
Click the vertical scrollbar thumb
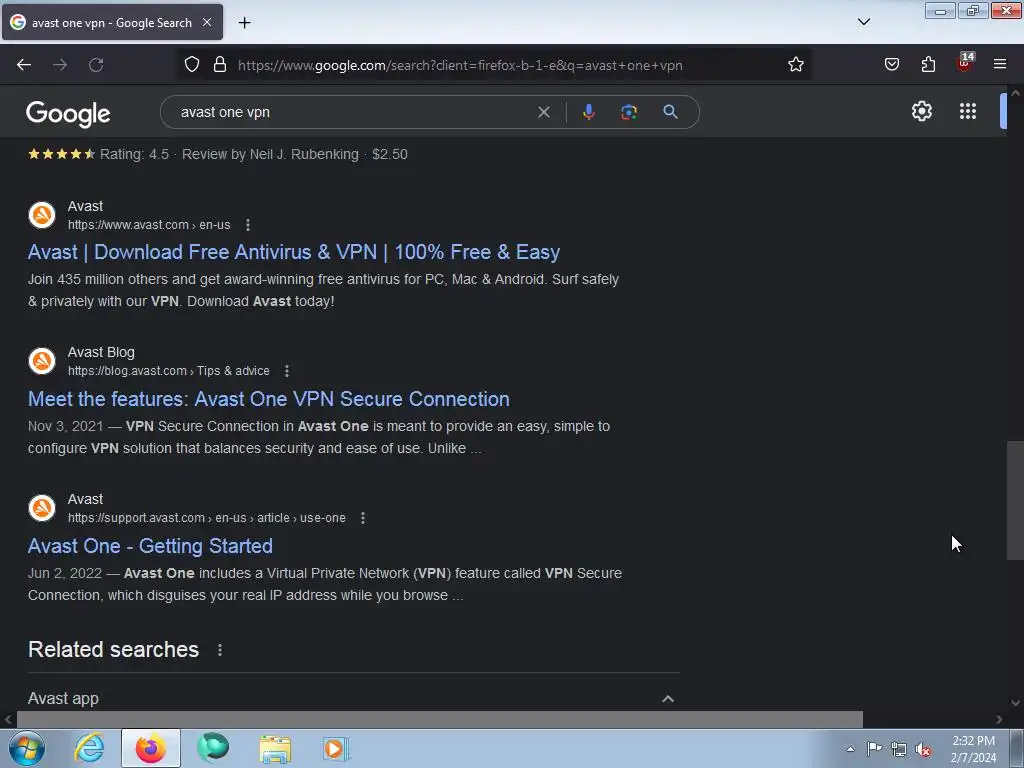pyautogui.click(x=1015, y=501)
